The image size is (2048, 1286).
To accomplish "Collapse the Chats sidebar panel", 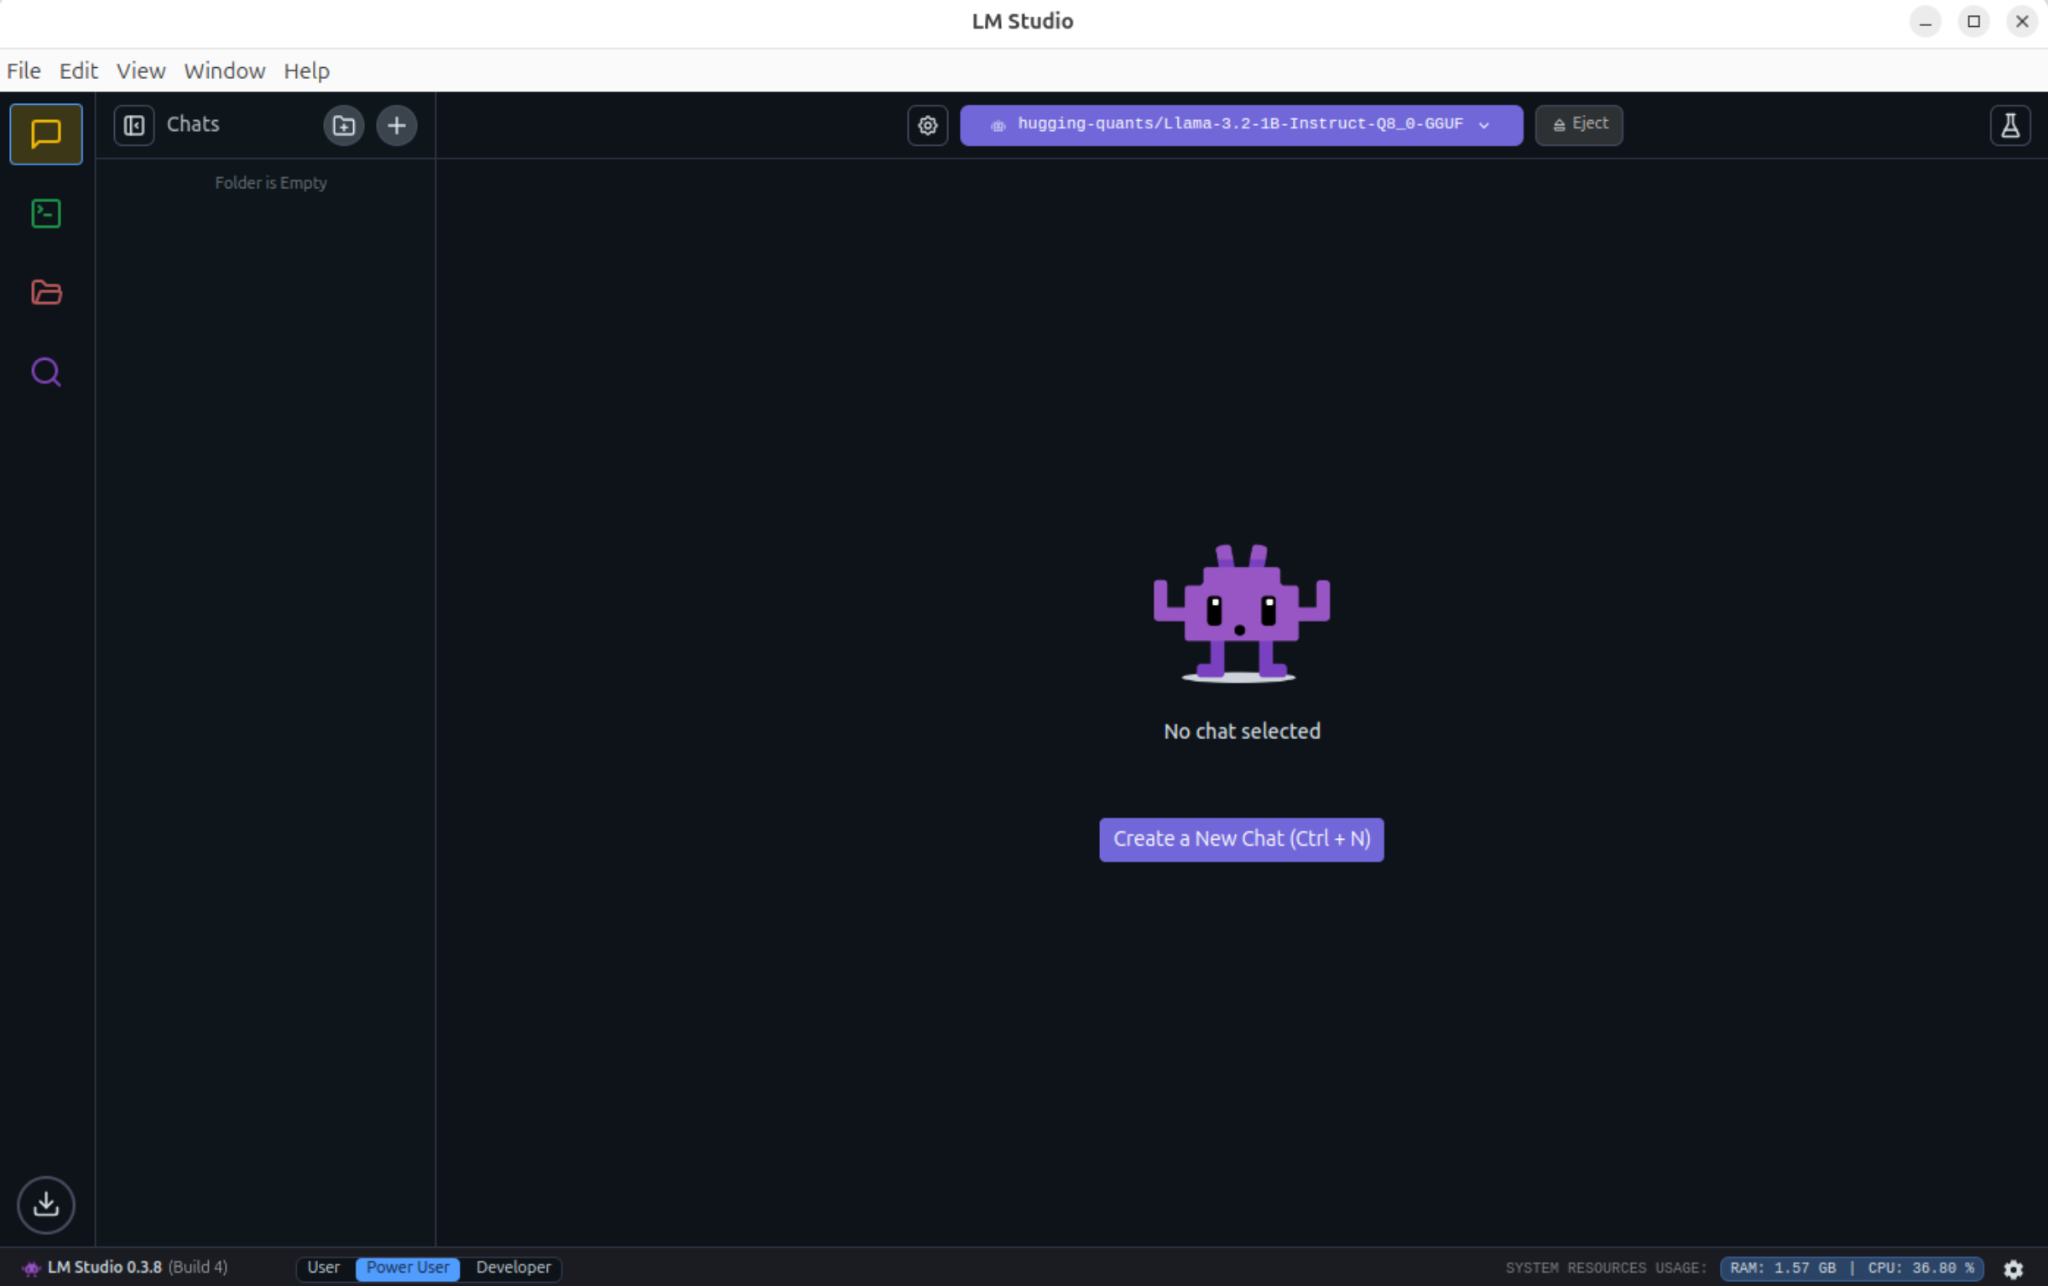I will click(134, 125).
